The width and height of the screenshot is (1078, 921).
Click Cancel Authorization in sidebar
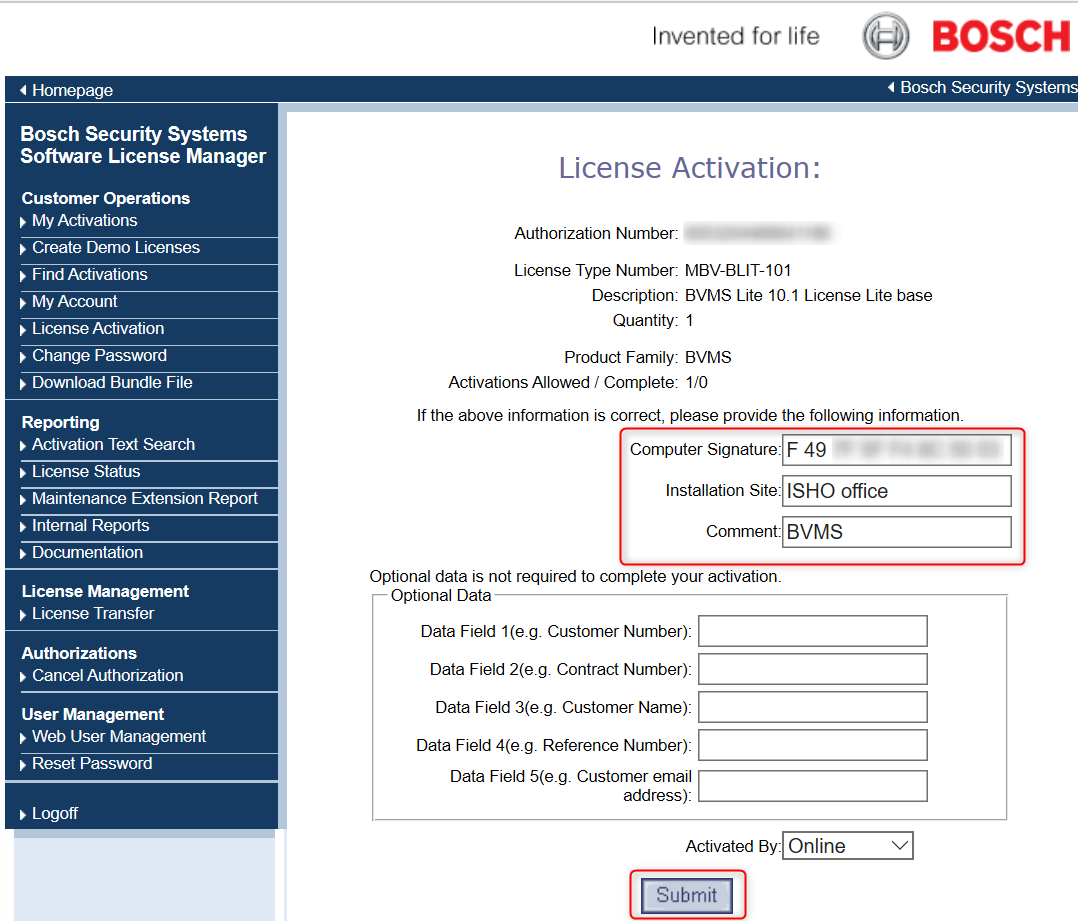[x=107, y=676]
